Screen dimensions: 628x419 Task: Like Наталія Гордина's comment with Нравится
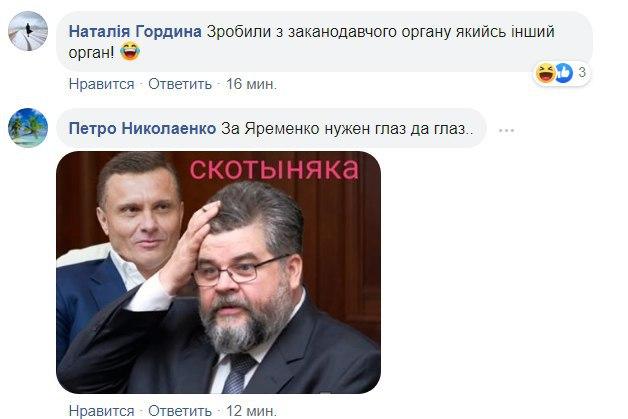pos(101,84)
